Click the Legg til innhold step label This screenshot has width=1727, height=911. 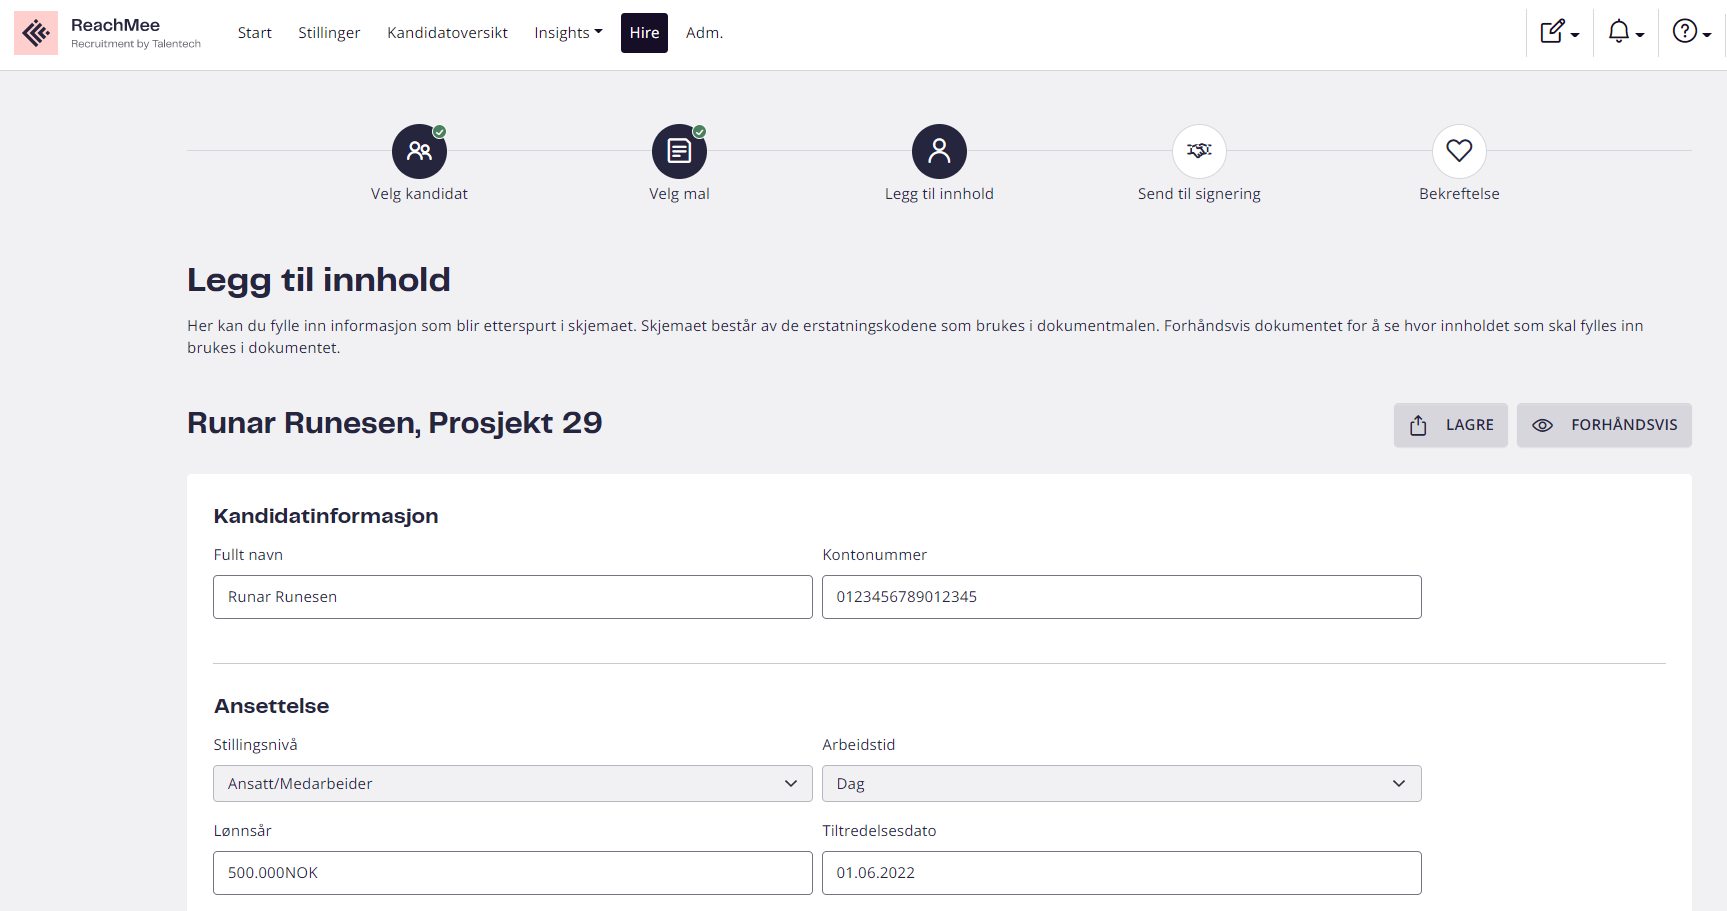click(939, 194)
